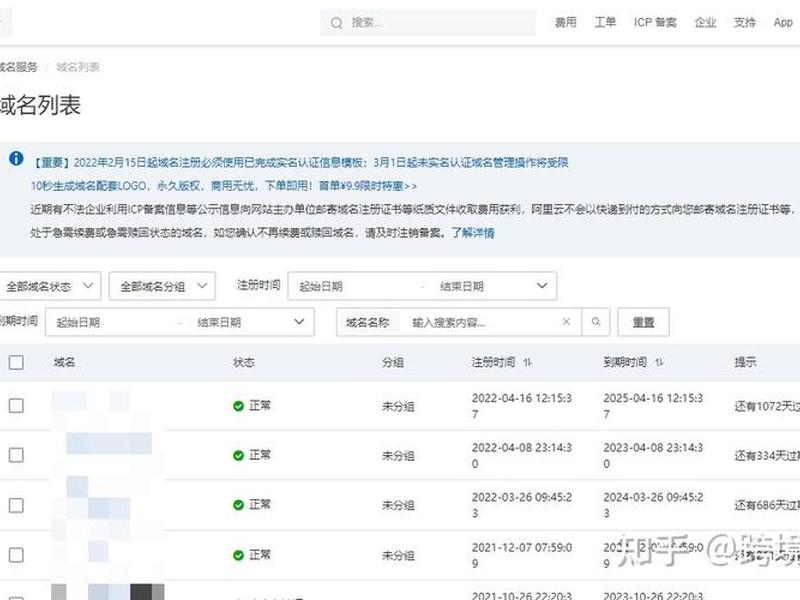Screen dimensions: 800x600
Task: Click expiry date 2025-04-16 12:15:37
Action: pos(653,406)
